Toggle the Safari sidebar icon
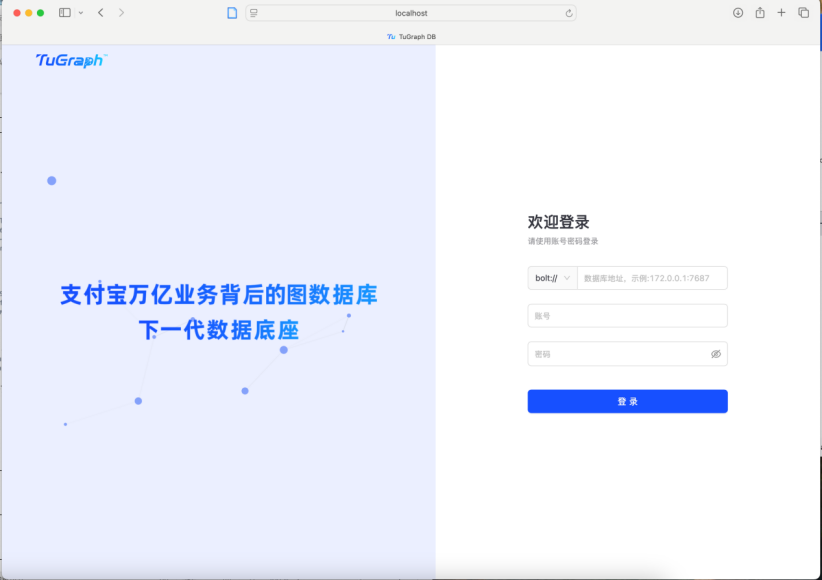822x580 pixels. point(64,13)
